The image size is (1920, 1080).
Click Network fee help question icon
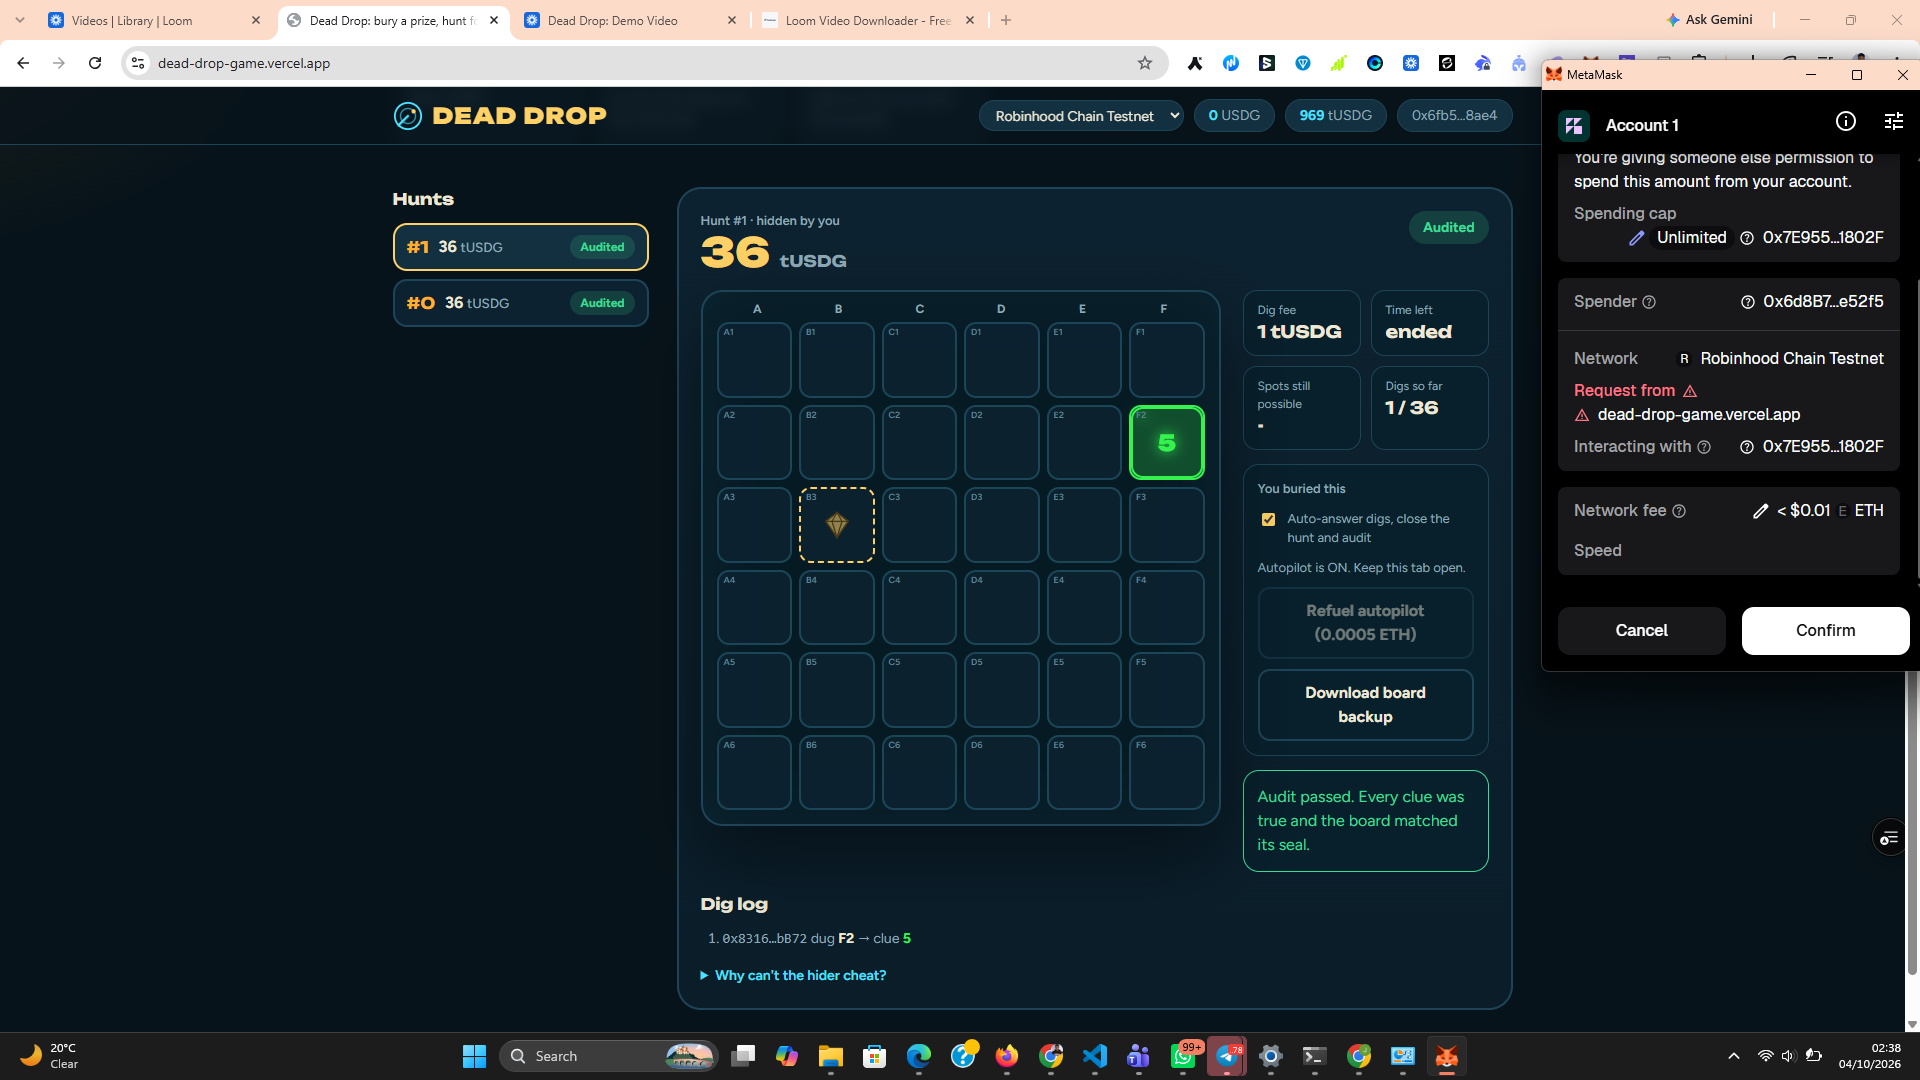pyautogui.click(x=1679, y=511)
